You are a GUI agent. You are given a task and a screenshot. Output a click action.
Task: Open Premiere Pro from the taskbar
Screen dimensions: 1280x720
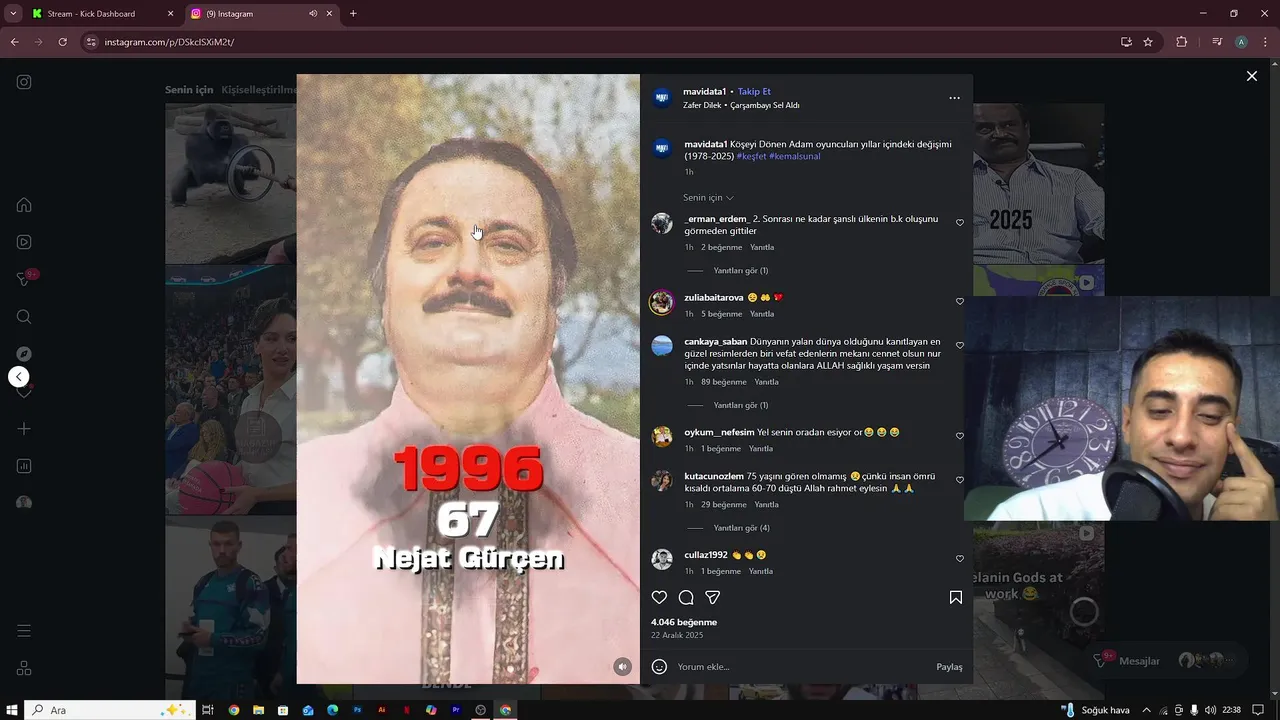coord(456,710)
